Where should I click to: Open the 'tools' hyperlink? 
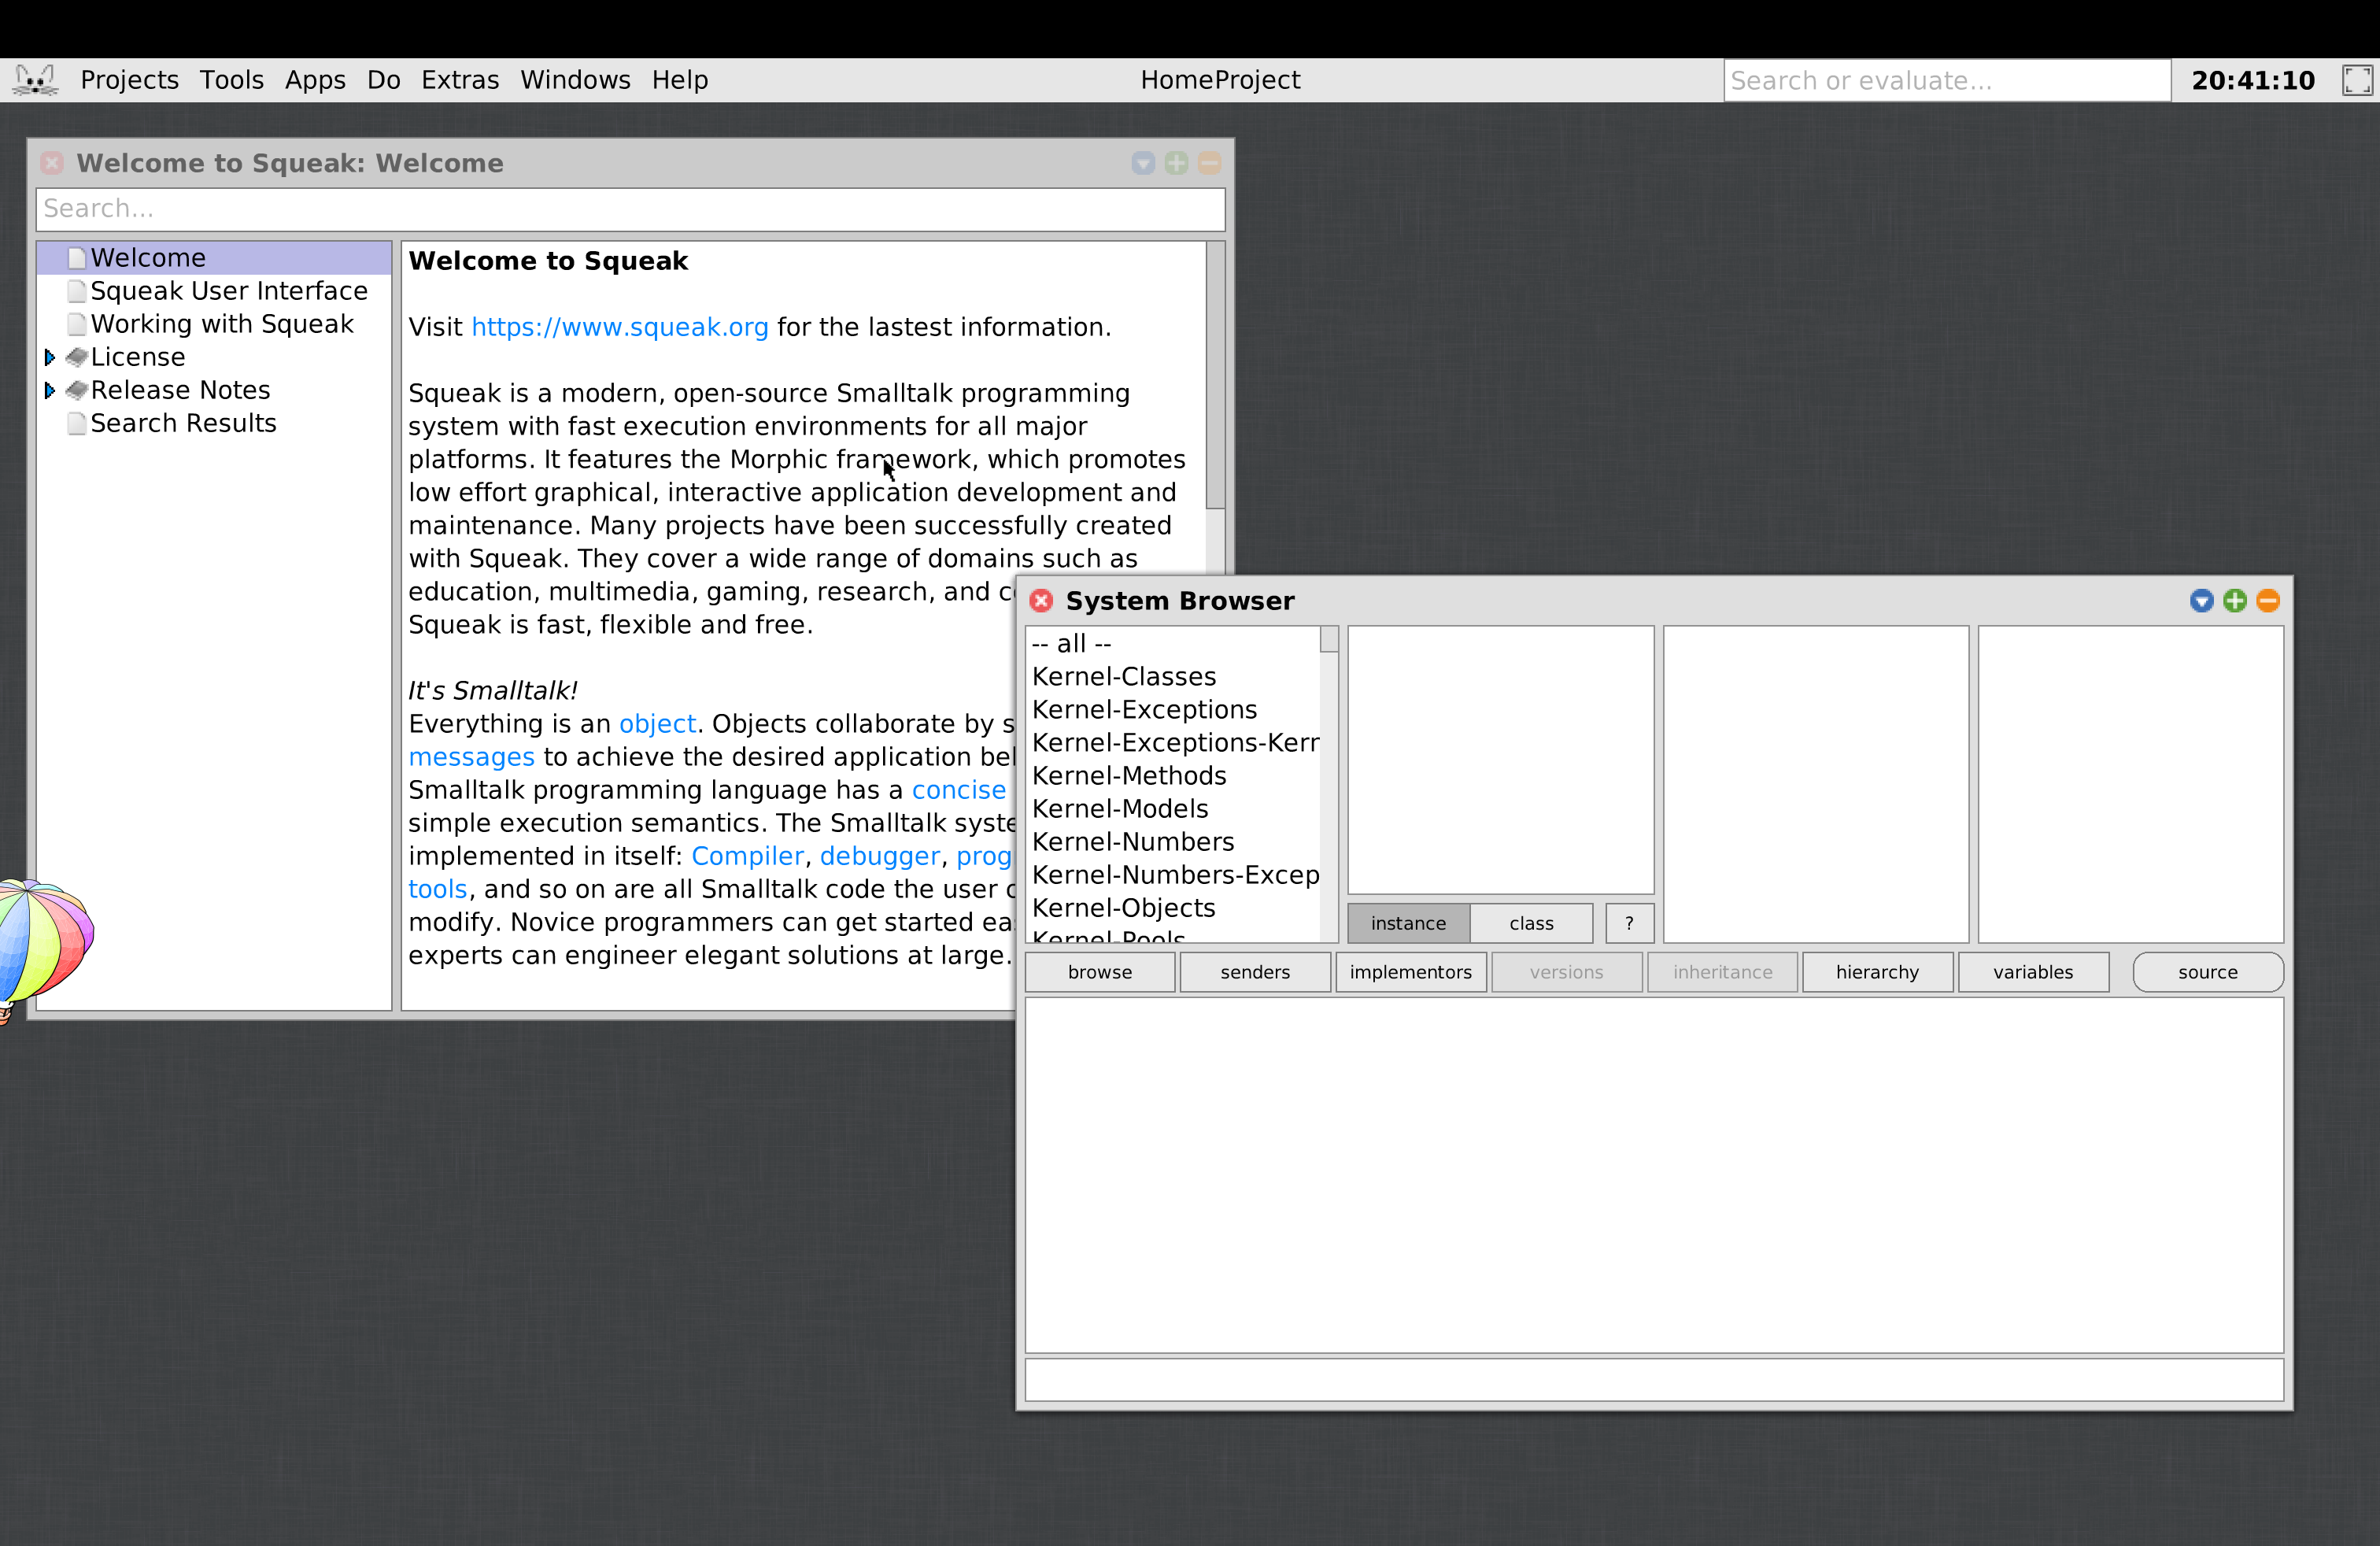click(x=437, y=889)
